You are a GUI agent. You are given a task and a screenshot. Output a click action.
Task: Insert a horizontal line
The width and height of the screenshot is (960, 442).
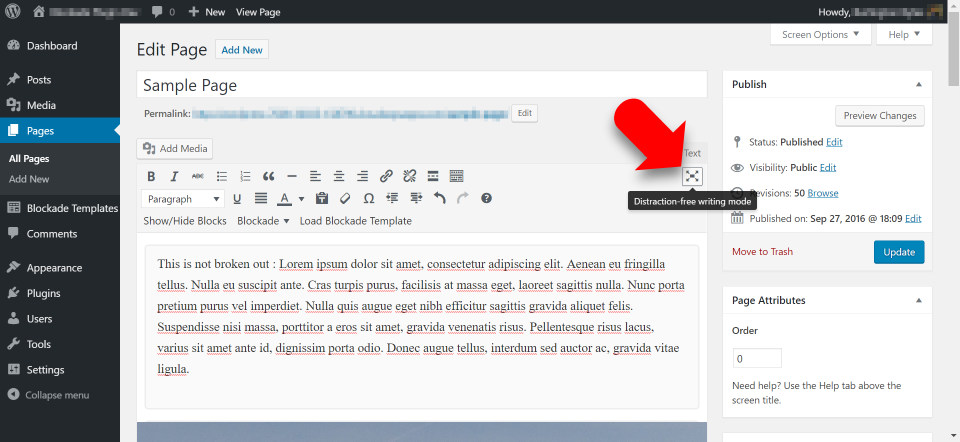coord(291,176)
